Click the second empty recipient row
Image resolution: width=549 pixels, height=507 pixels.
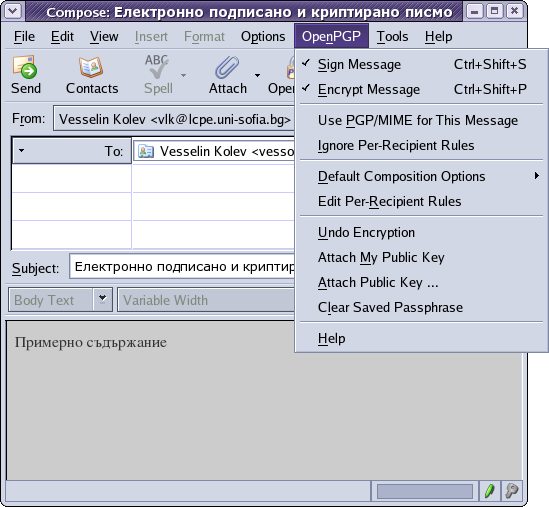pos(153,207)
